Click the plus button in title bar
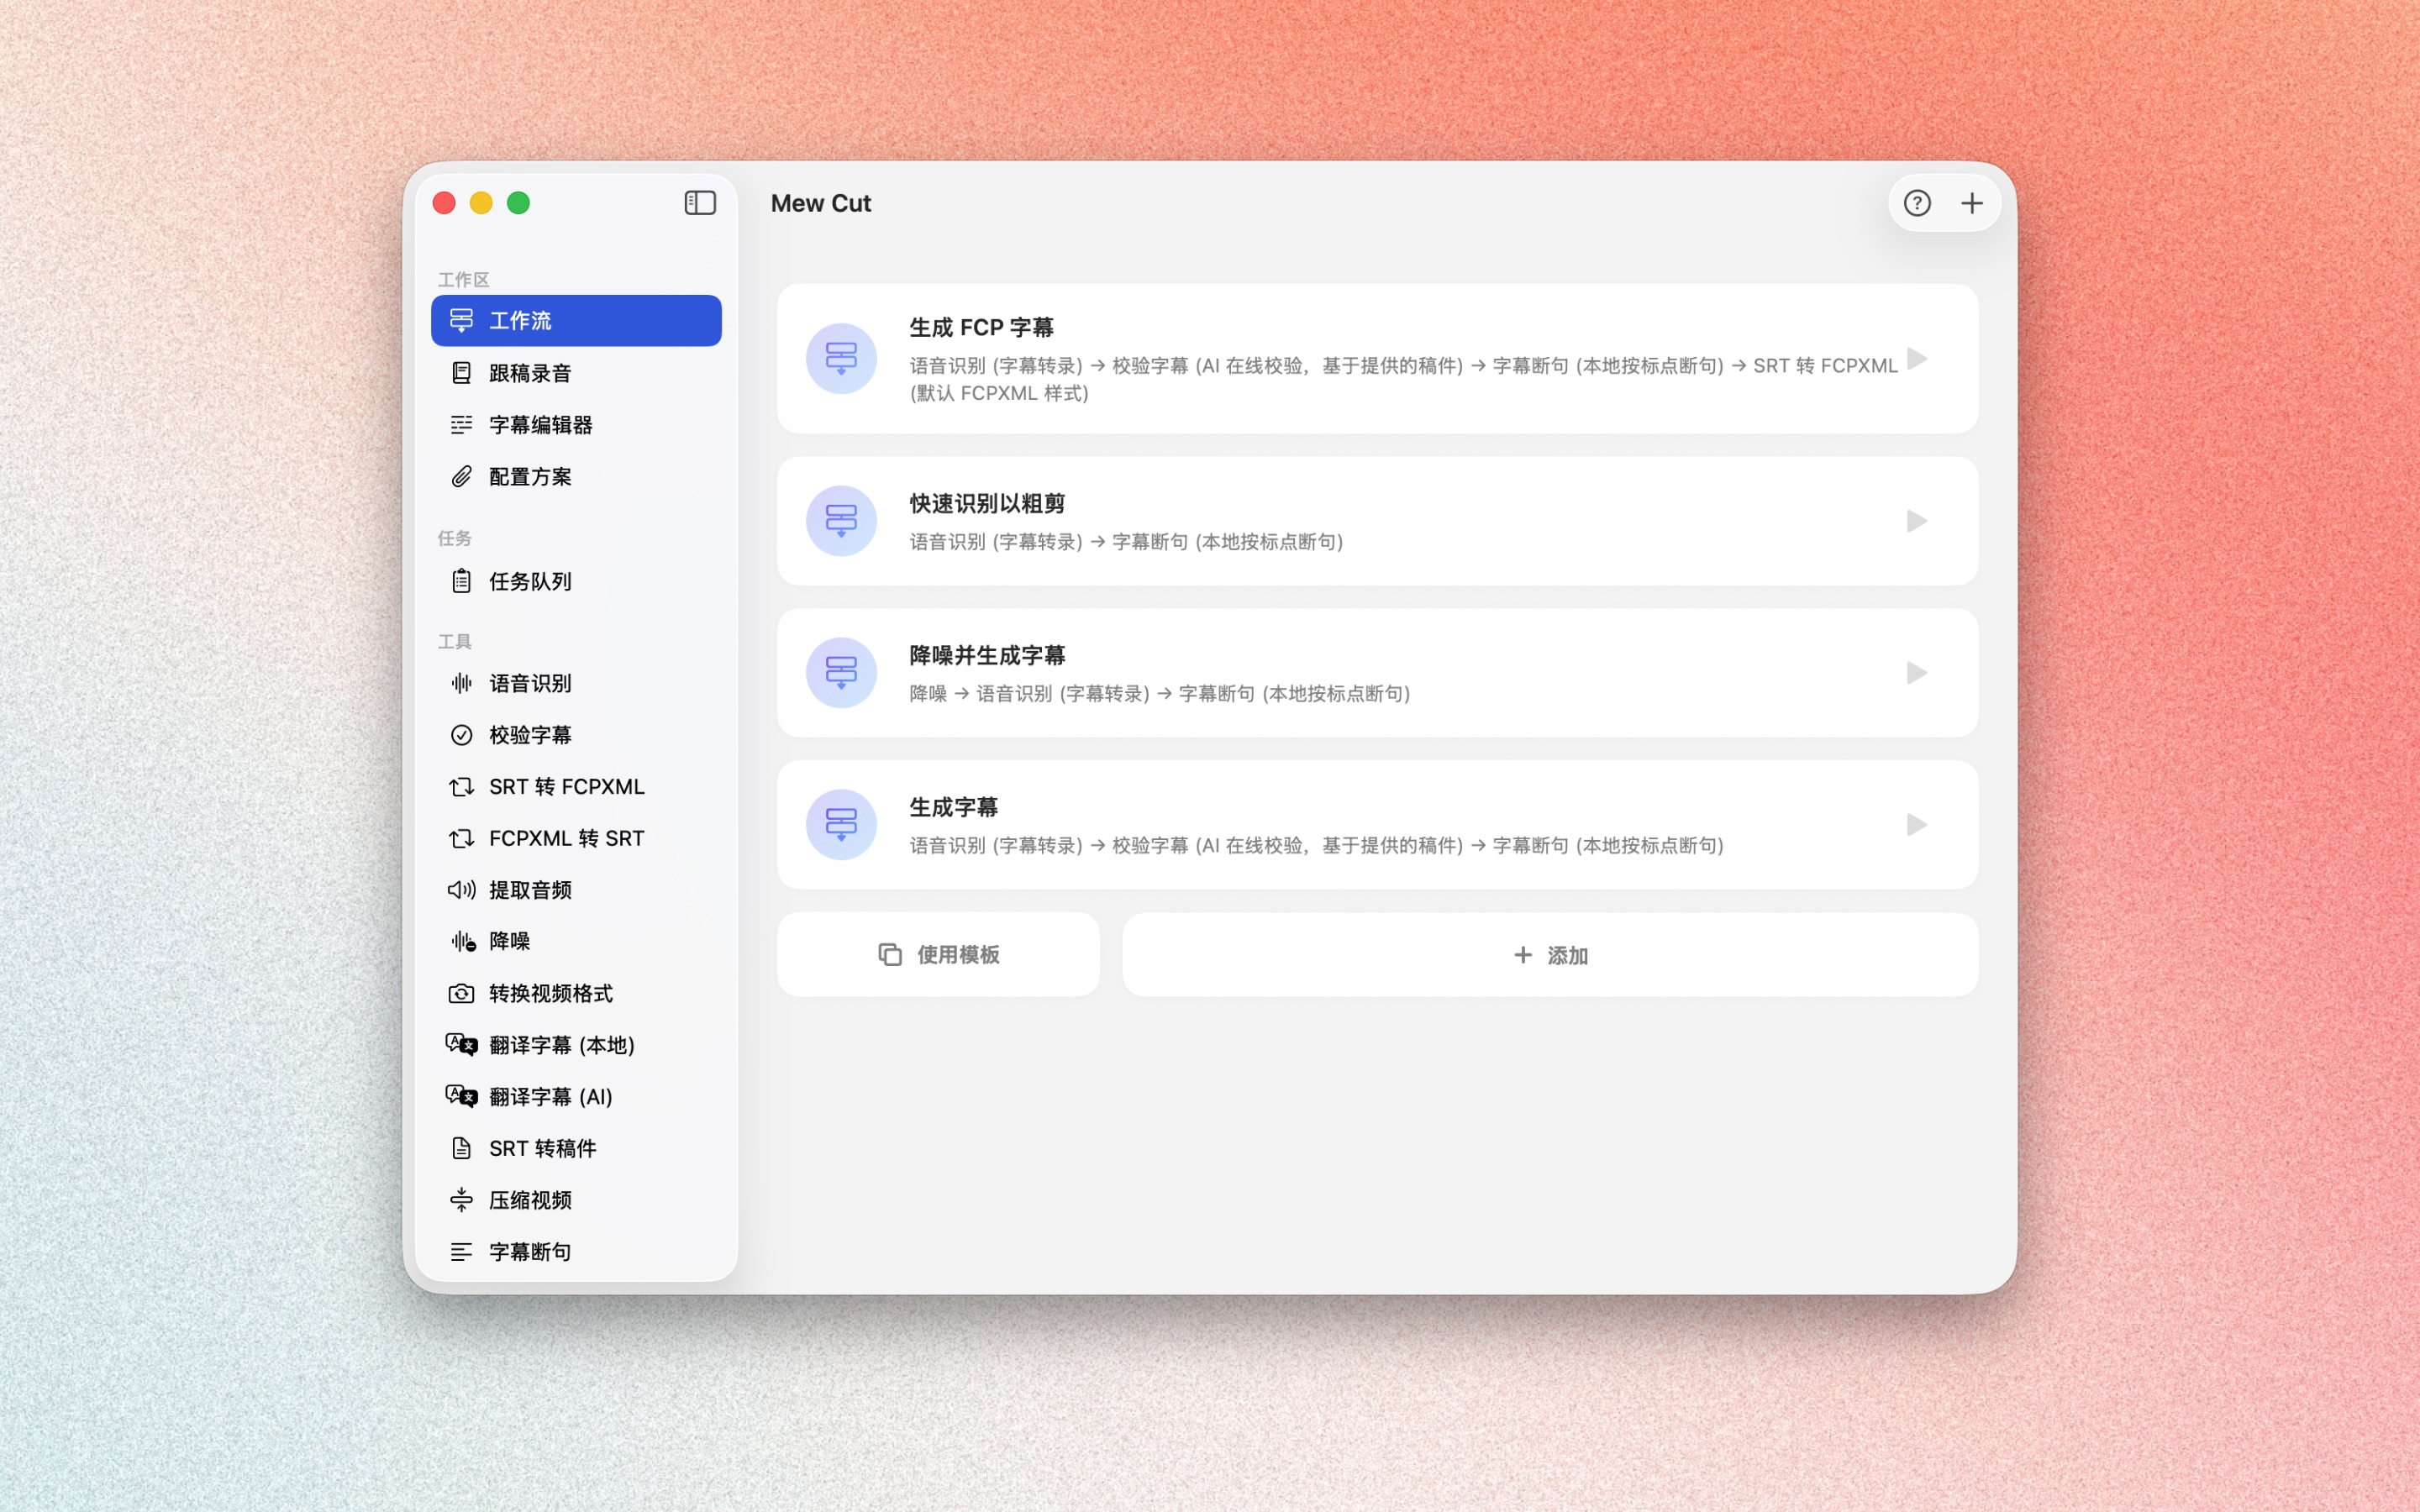This screenshot has width=2420, height=1512. pos(1971,203)
